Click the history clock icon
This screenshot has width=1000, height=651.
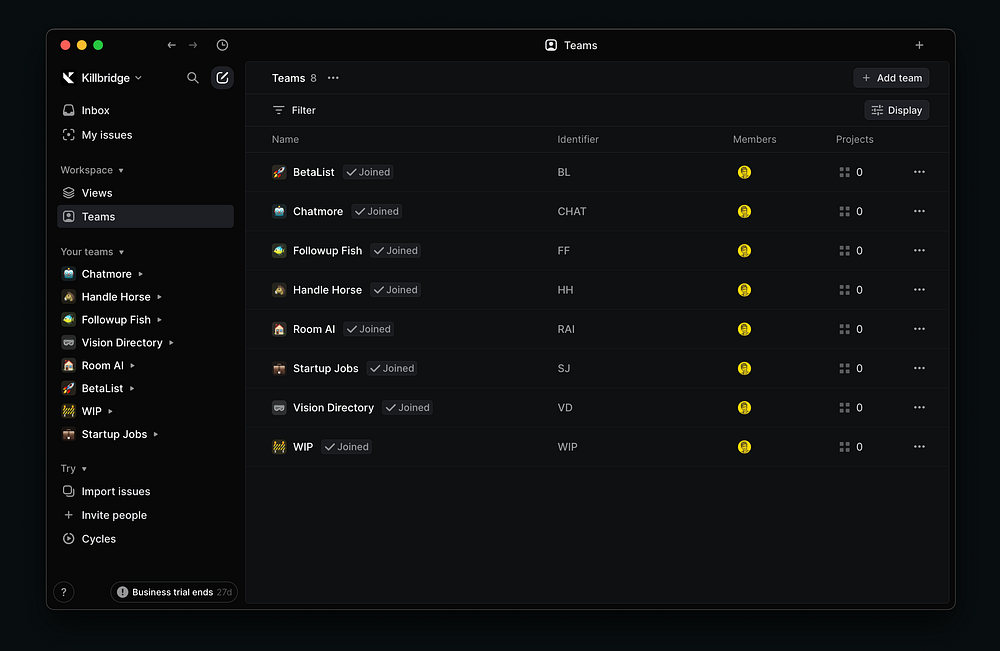point(222,45)
